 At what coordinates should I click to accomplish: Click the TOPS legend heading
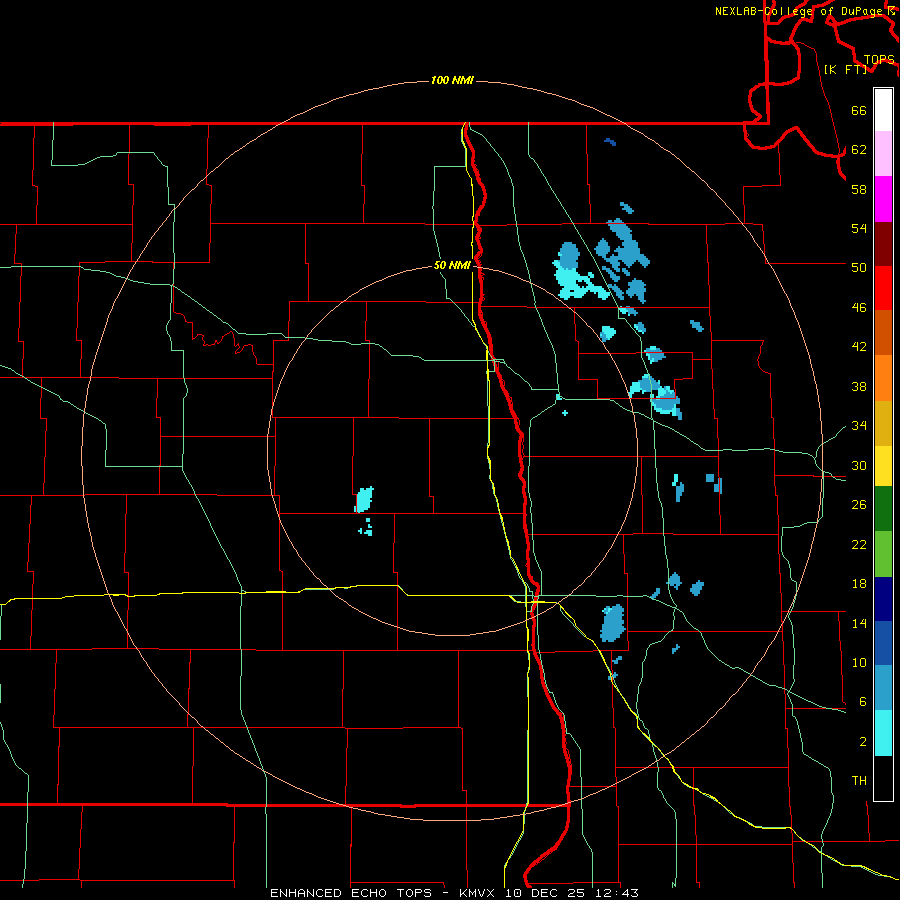click(879, 59)
